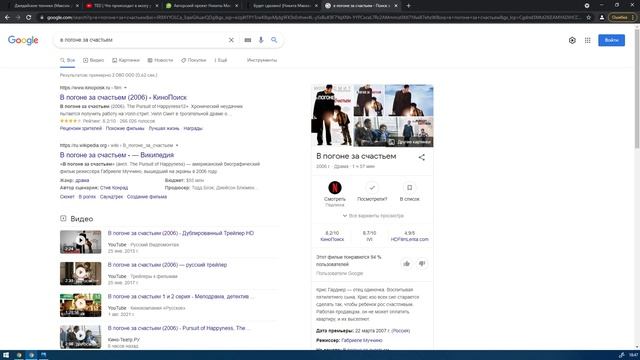This screenshot has width=640, height=360.
Task: Close the active Google search tab
Action: pyautogui.click(x=396, y=6)
